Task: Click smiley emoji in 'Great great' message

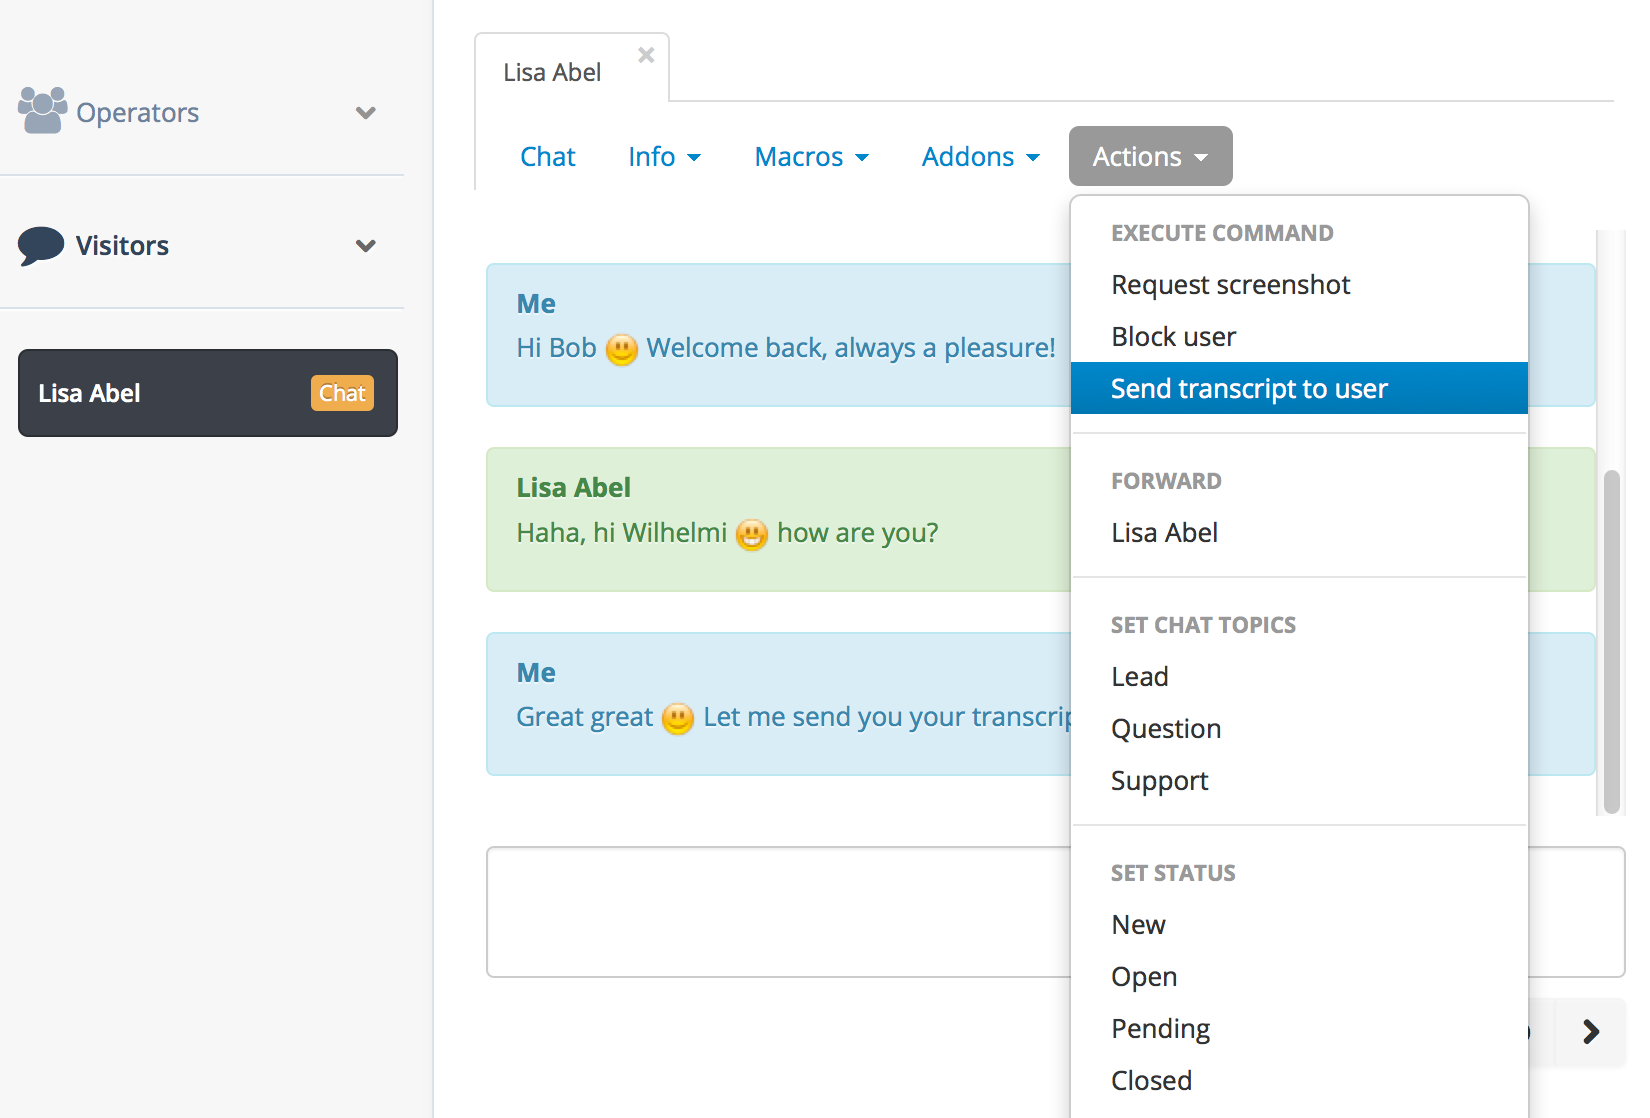Action: (x=678, y=718)
